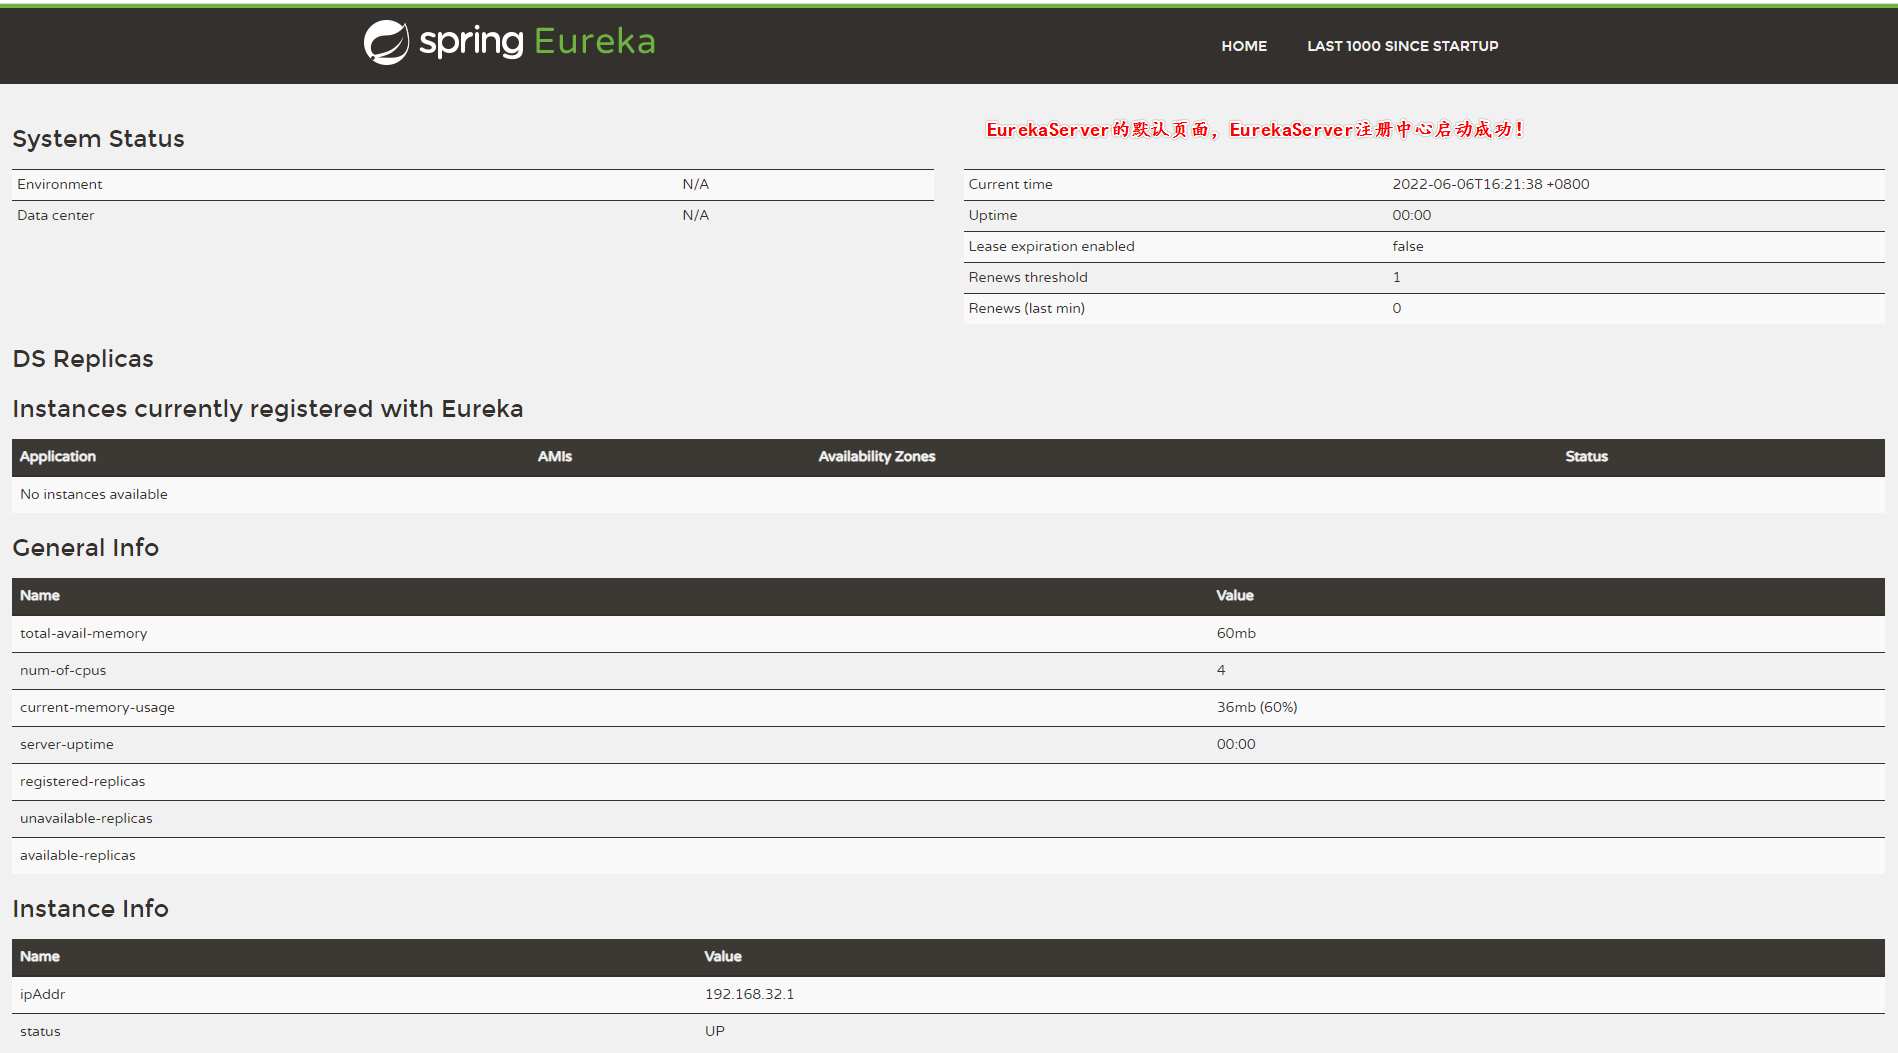Click the DS Replicas heading
This screenshot has height=1053, width=1898.
tap(83, 359)
